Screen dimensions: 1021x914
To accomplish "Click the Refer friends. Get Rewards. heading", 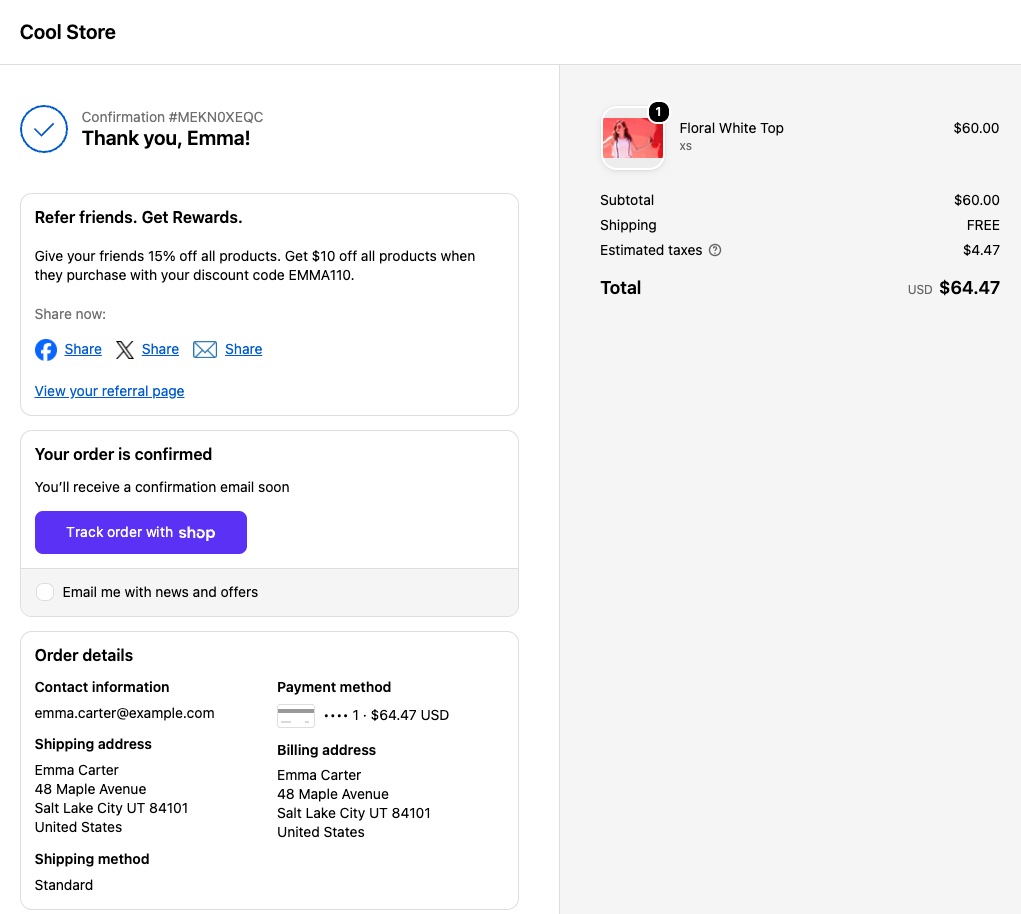I will tap(139, 217).
